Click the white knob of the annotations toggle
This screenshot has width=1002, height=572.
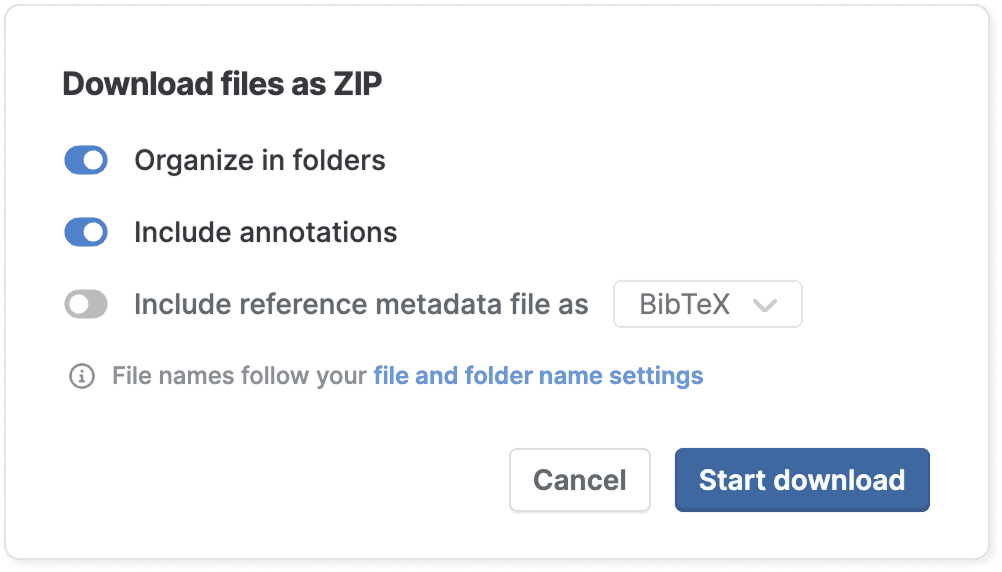point(95,233)
